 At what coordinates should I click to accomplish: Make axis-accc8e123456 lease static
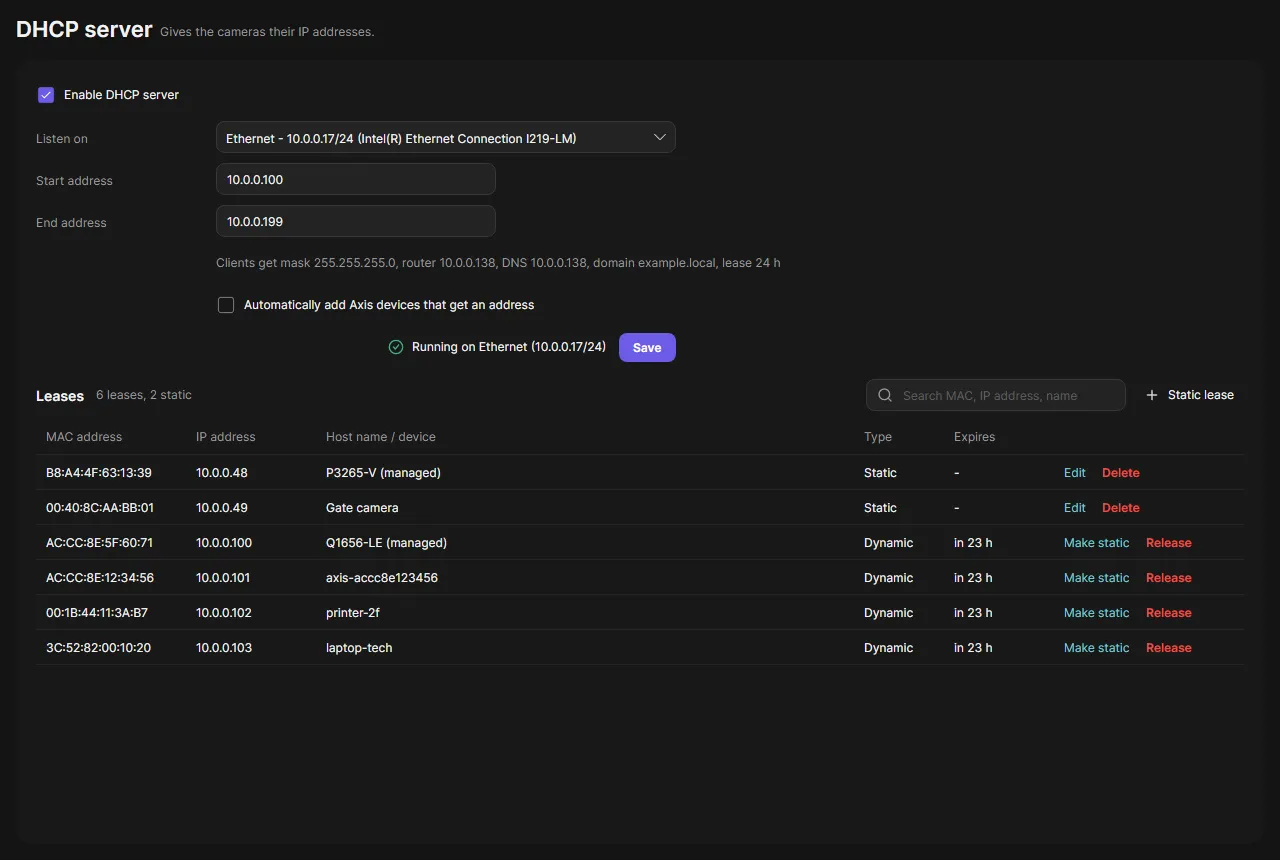point(1096,578)
